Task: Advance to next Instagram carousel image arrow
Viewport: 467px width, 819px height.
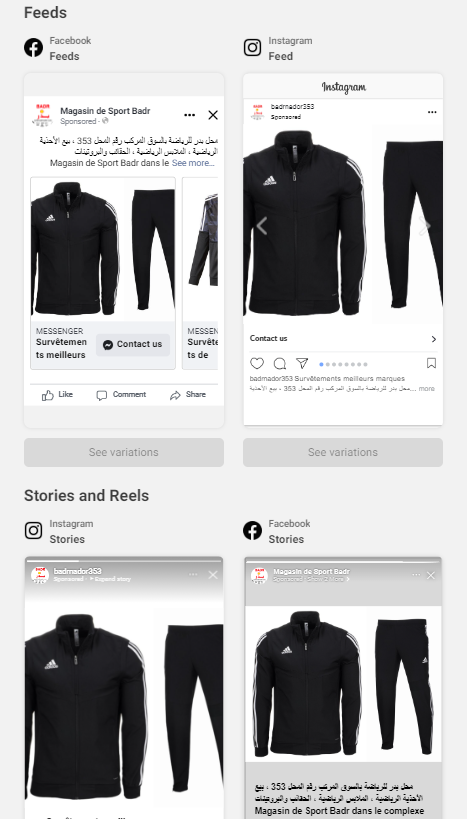Action: click(x=425, y=226)
